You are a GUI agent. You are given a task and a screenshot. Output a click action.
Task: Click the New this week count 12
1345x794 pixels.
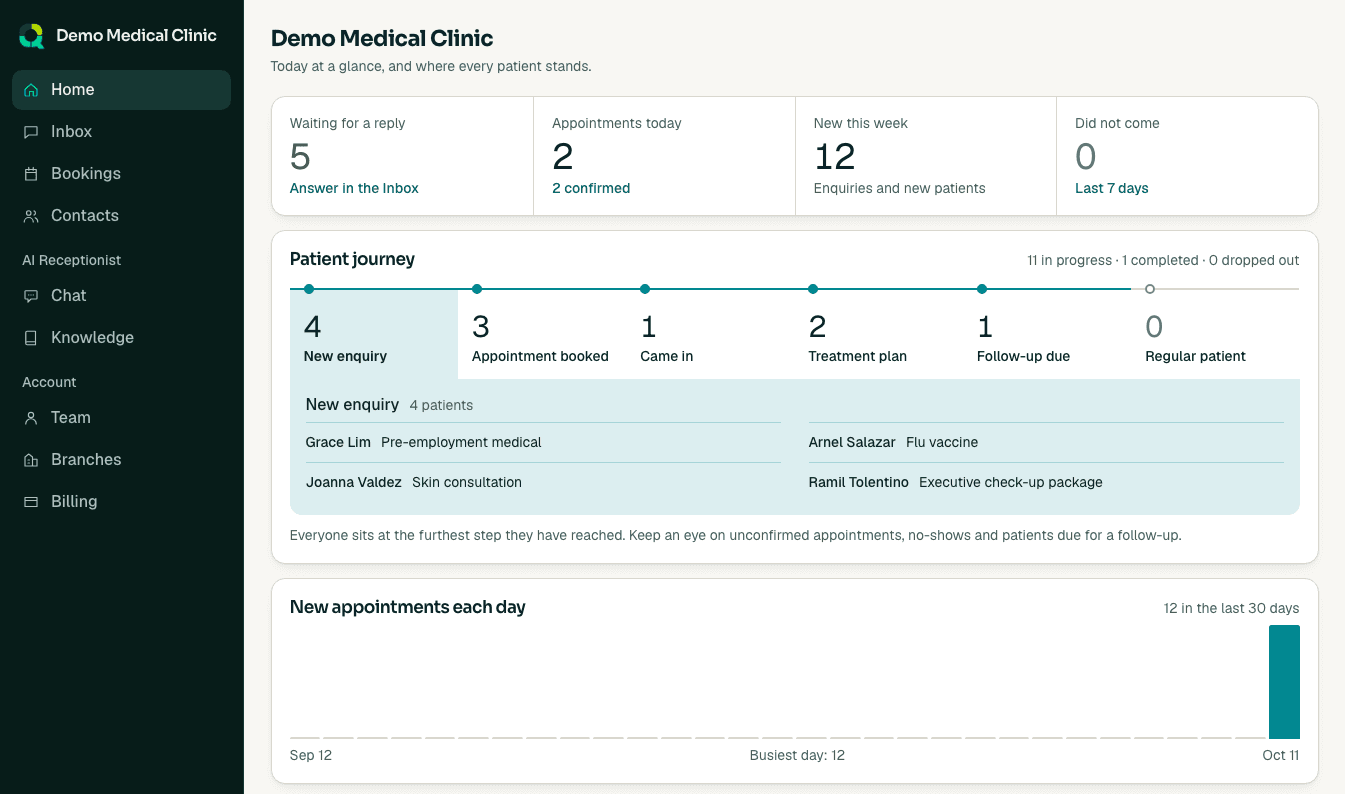pyautogui.click(x=834, y=157)
